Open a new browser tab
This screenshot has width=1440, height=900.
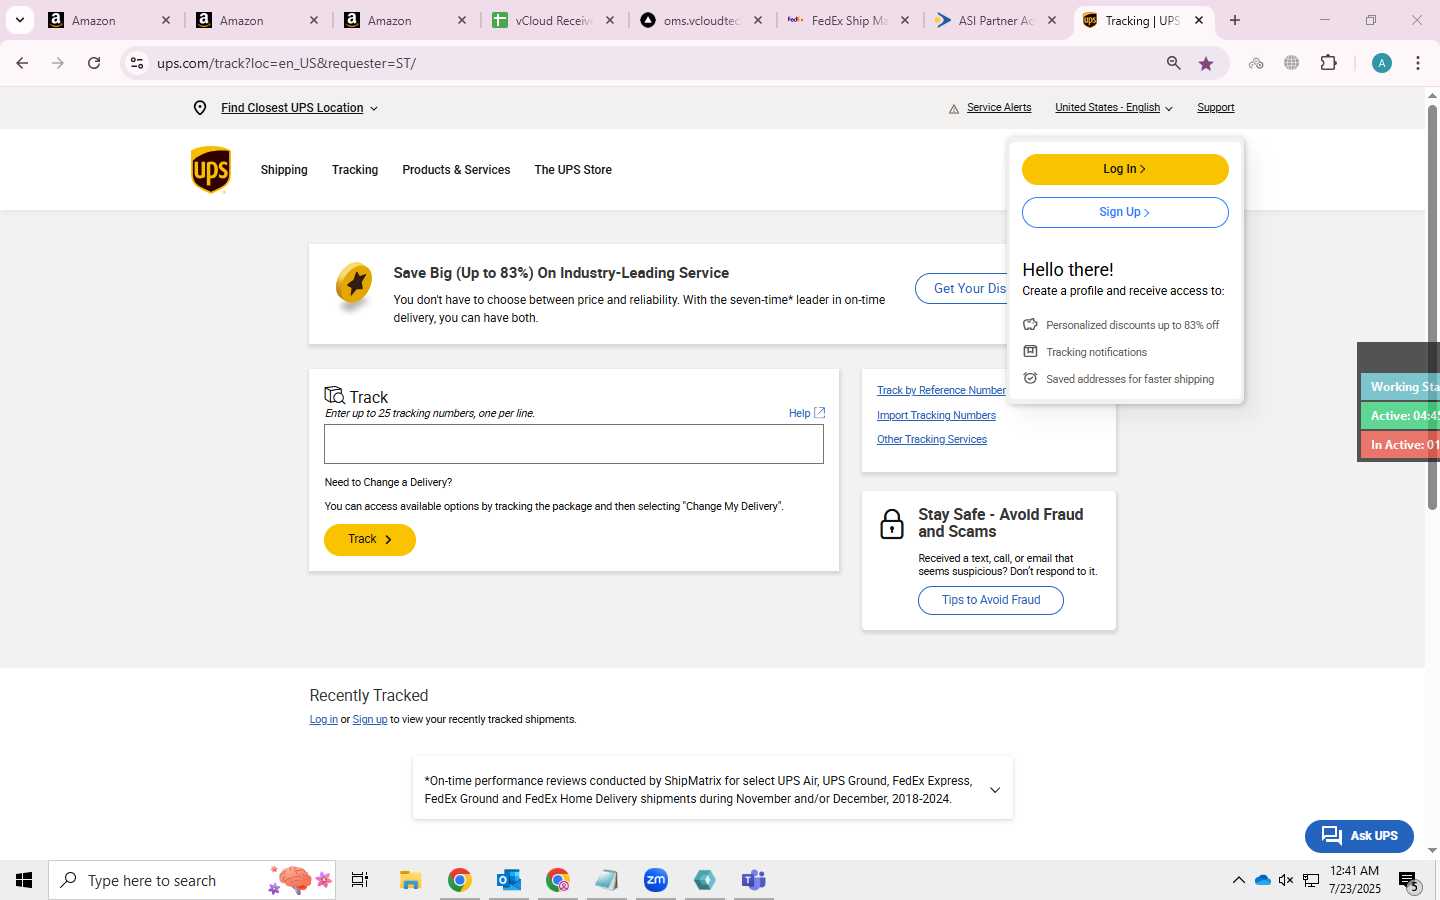coord(1235,20)
